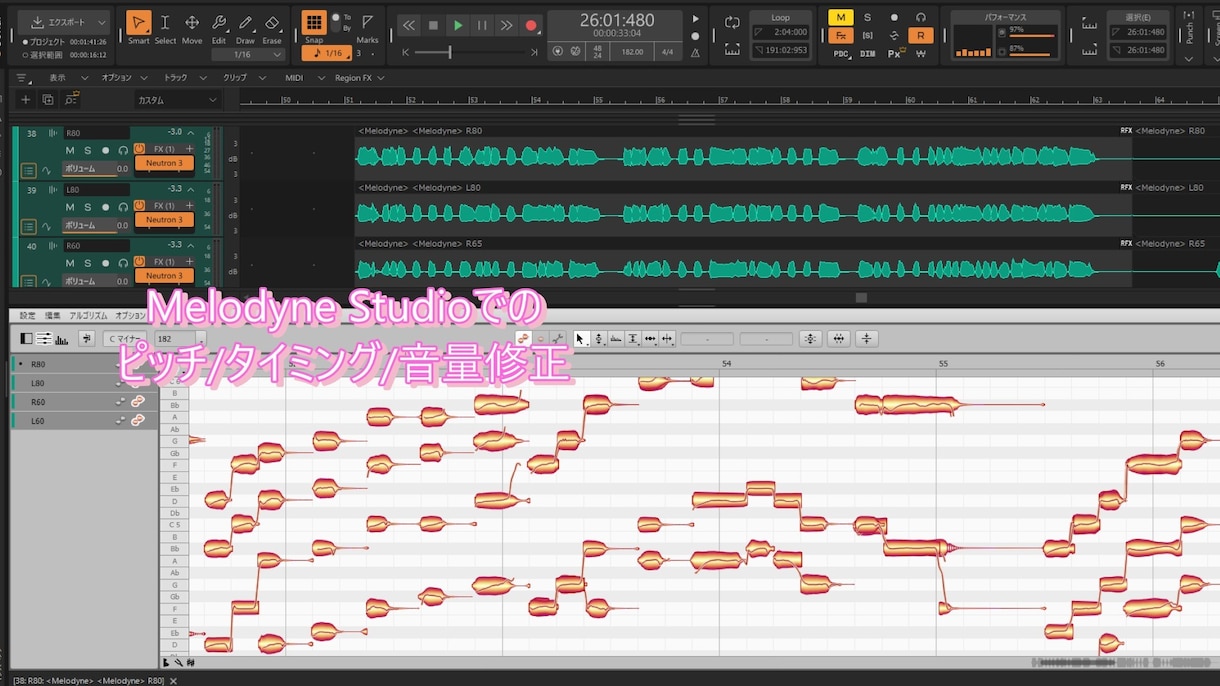Viewport: 1220px width, 686px height.
Task: Stop playback in the transport
Action: point(433,25)
